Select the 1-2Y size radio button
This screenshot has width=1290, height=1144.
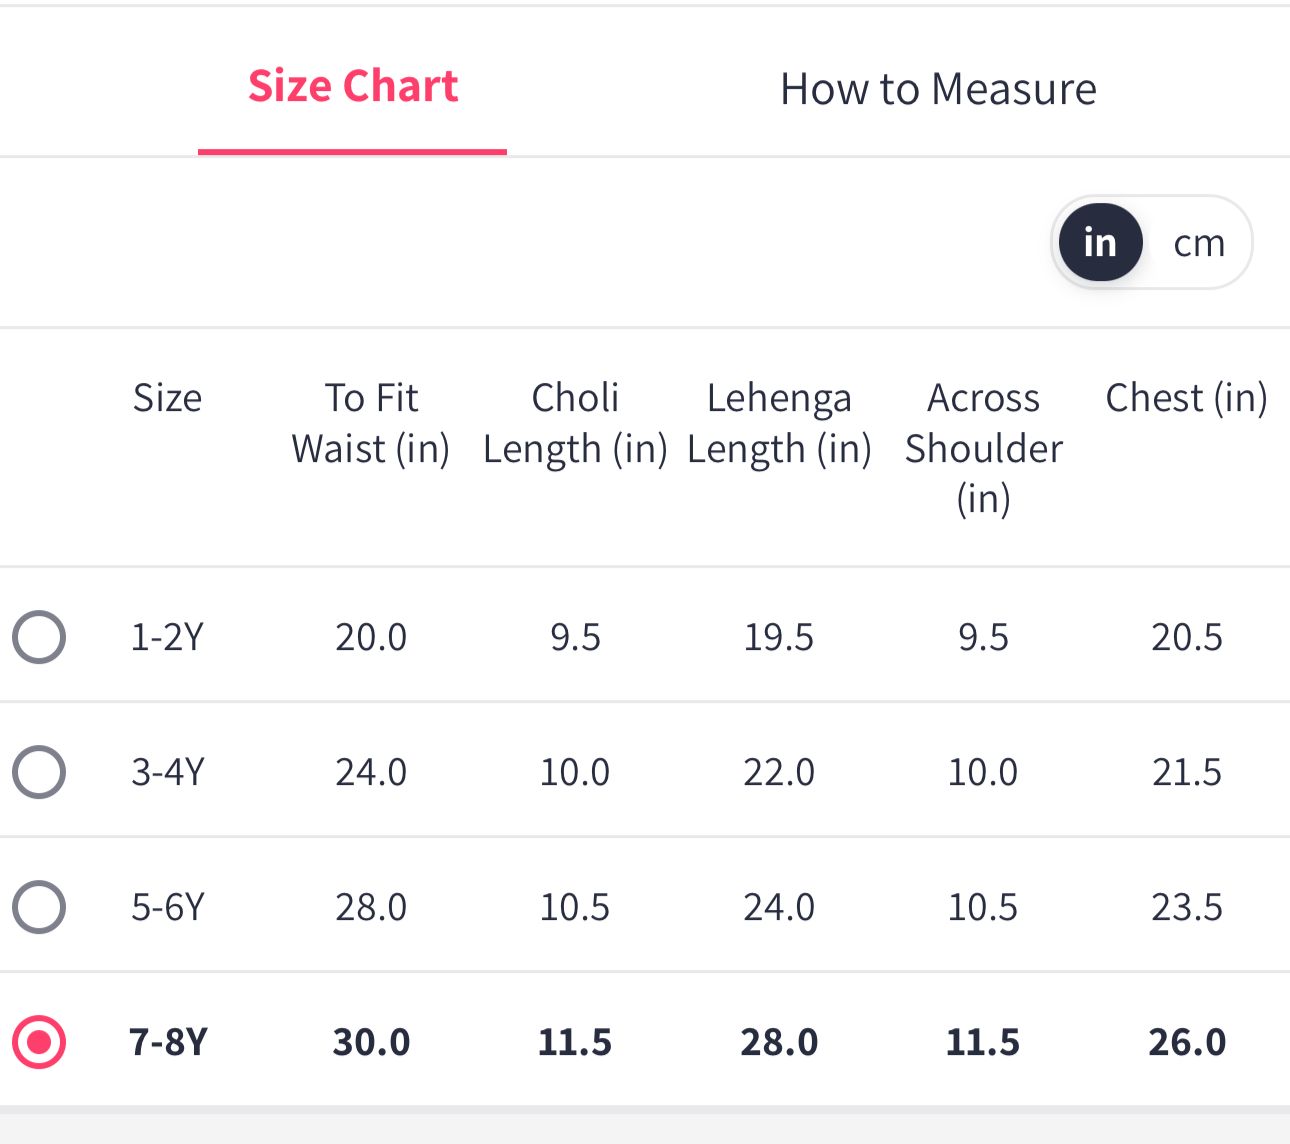click(x=39, y=637)
